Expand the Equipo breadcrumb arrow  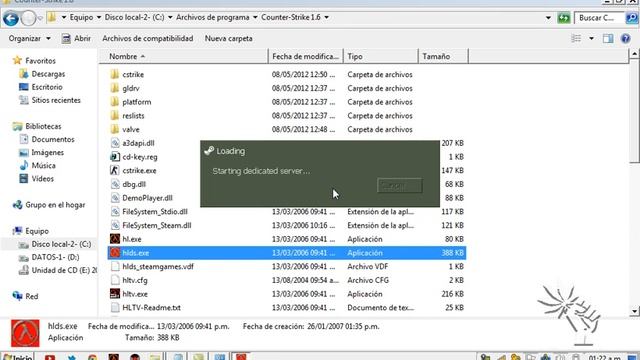click(x=98, y=18)
